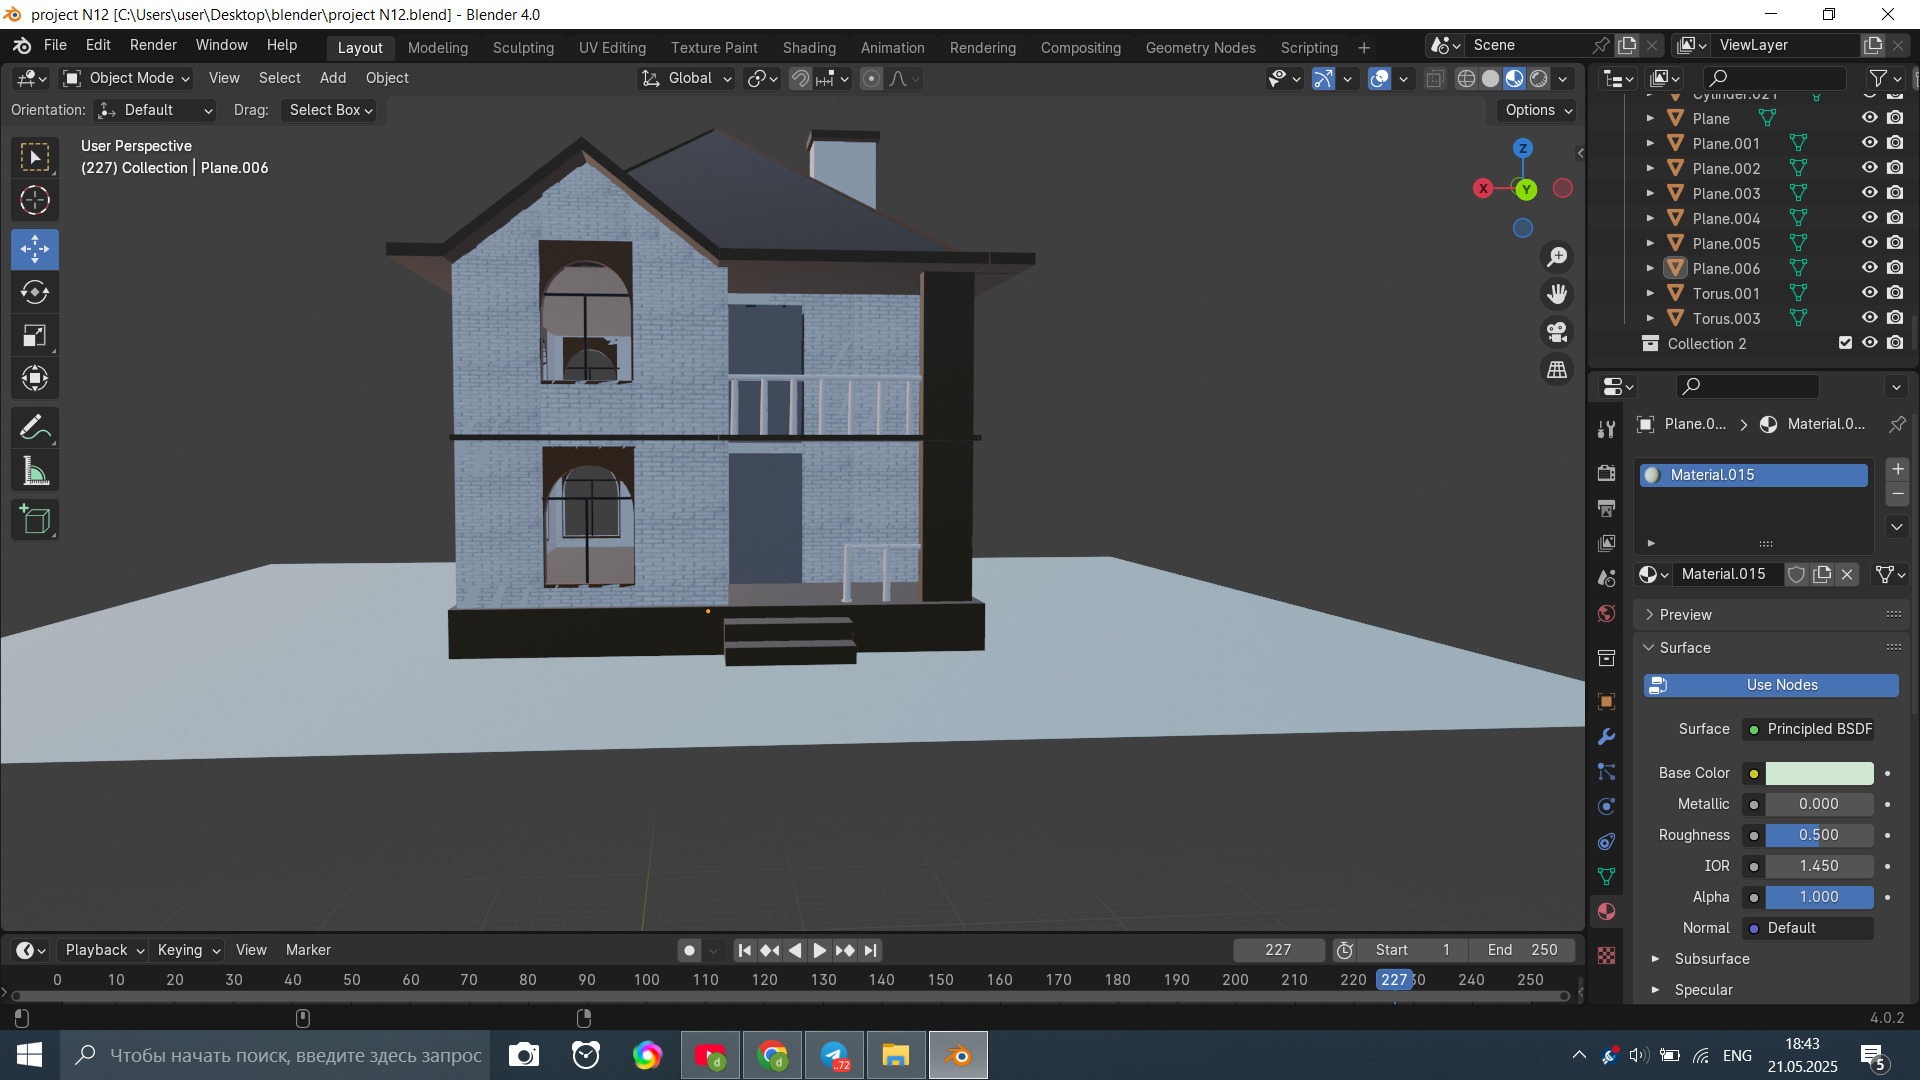Image resolution: width=1920 pixels, height=1080 pixels.
Task: Open the Playback dropdown
Action: [104, 950]
